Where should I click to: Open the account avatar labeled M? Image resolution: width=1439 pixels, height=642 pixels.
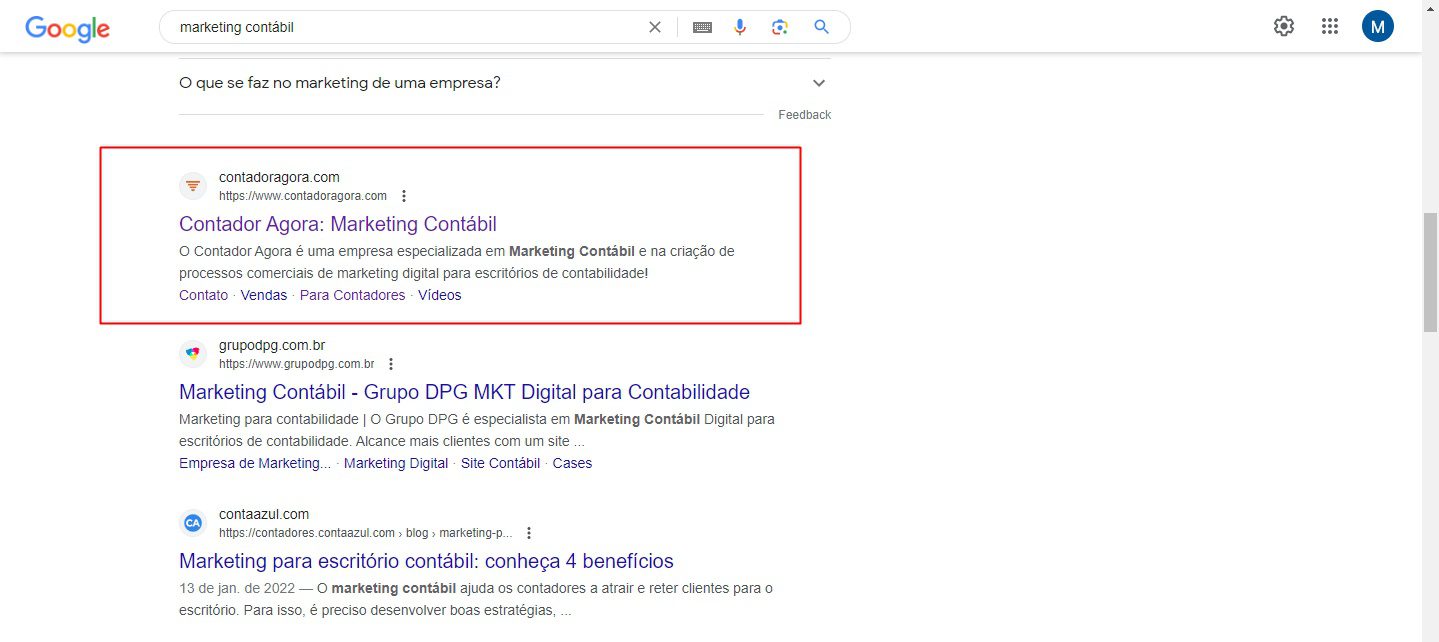[1377, 27]
